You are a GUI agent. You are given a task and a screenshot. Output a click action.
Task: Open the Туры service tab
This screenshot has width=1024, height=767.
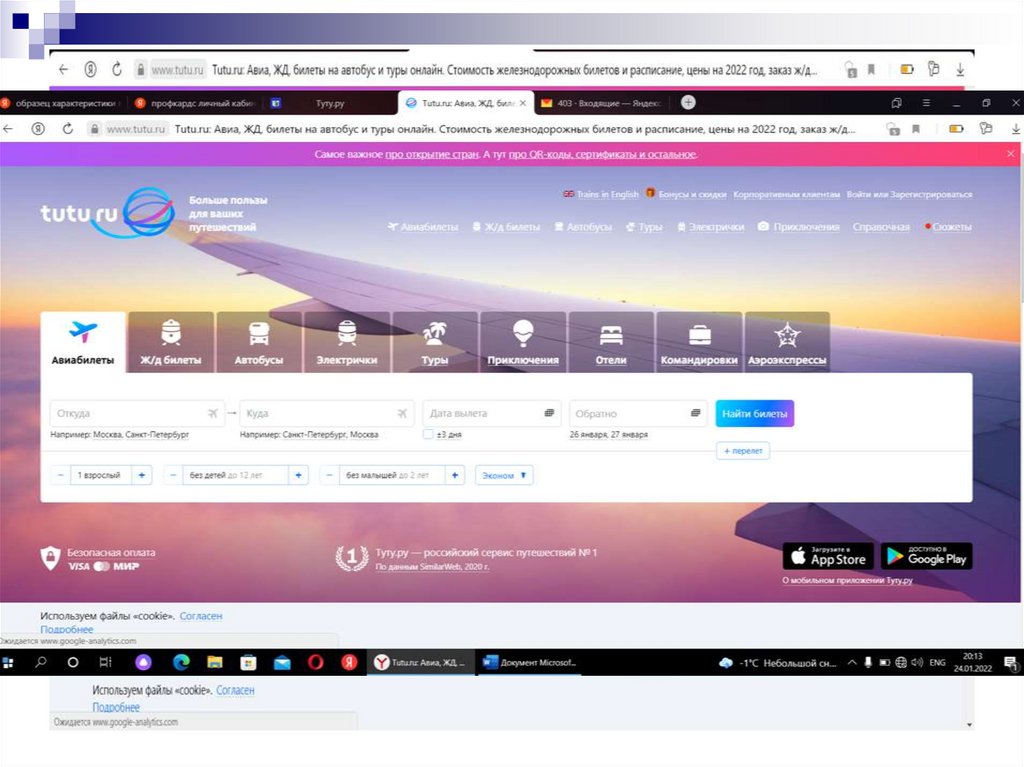click(x=435, y=343)
